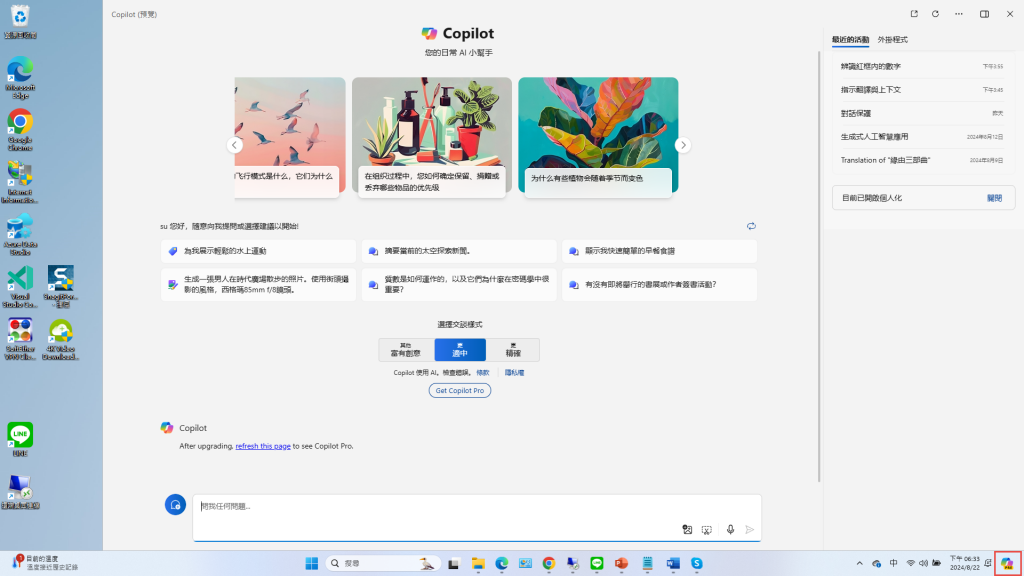The height and width of the screenshot is (576, 1024).
Task: Turn off personalization via 關閉
Action: coord(994,198)
